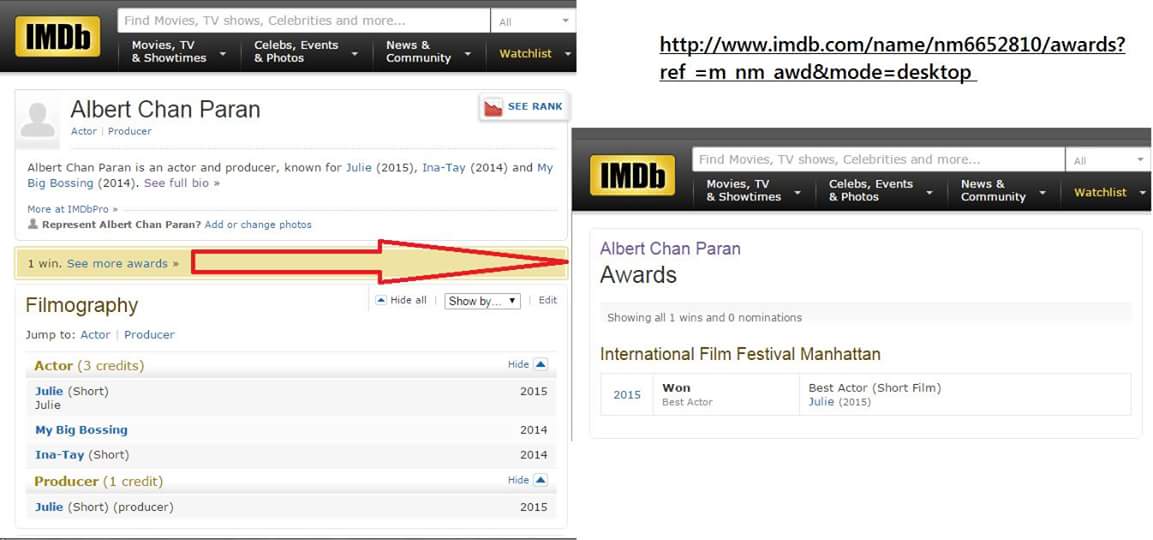Open Movies, TV & Showtimes menu, left page

179,51
